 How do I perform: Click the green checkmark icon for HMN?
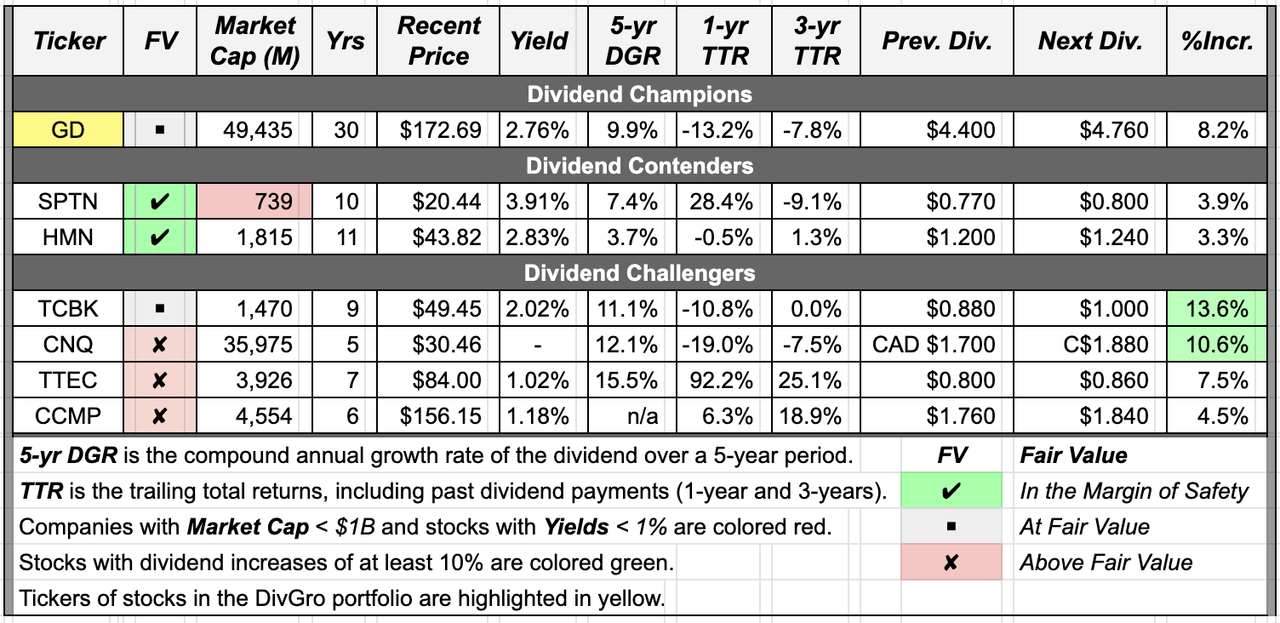click(x=161, y=238)
